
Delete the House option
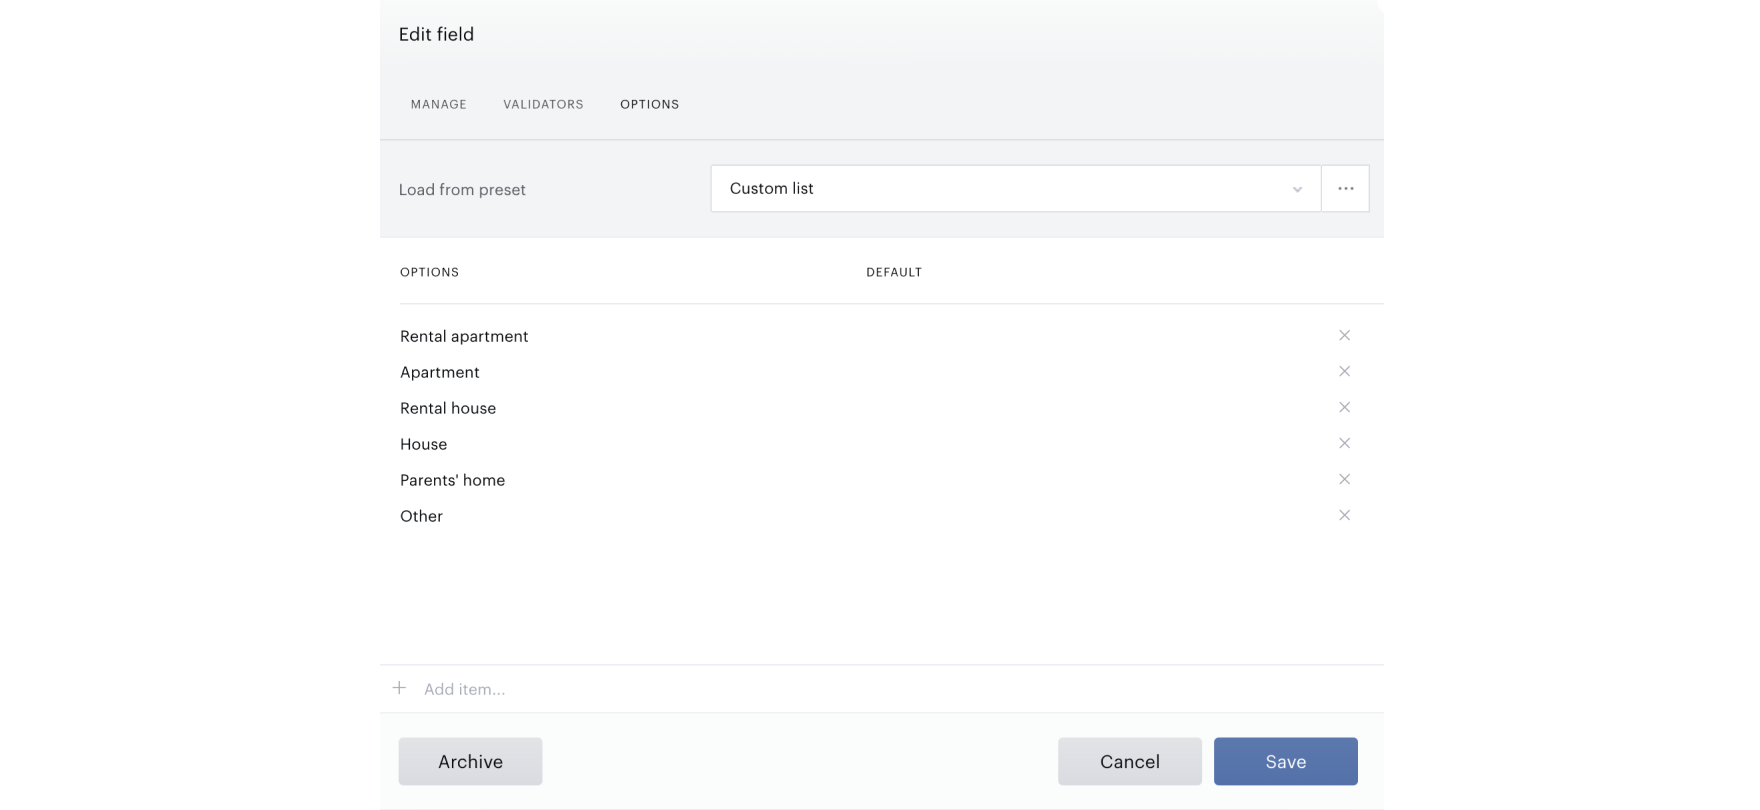point(1344,443)
